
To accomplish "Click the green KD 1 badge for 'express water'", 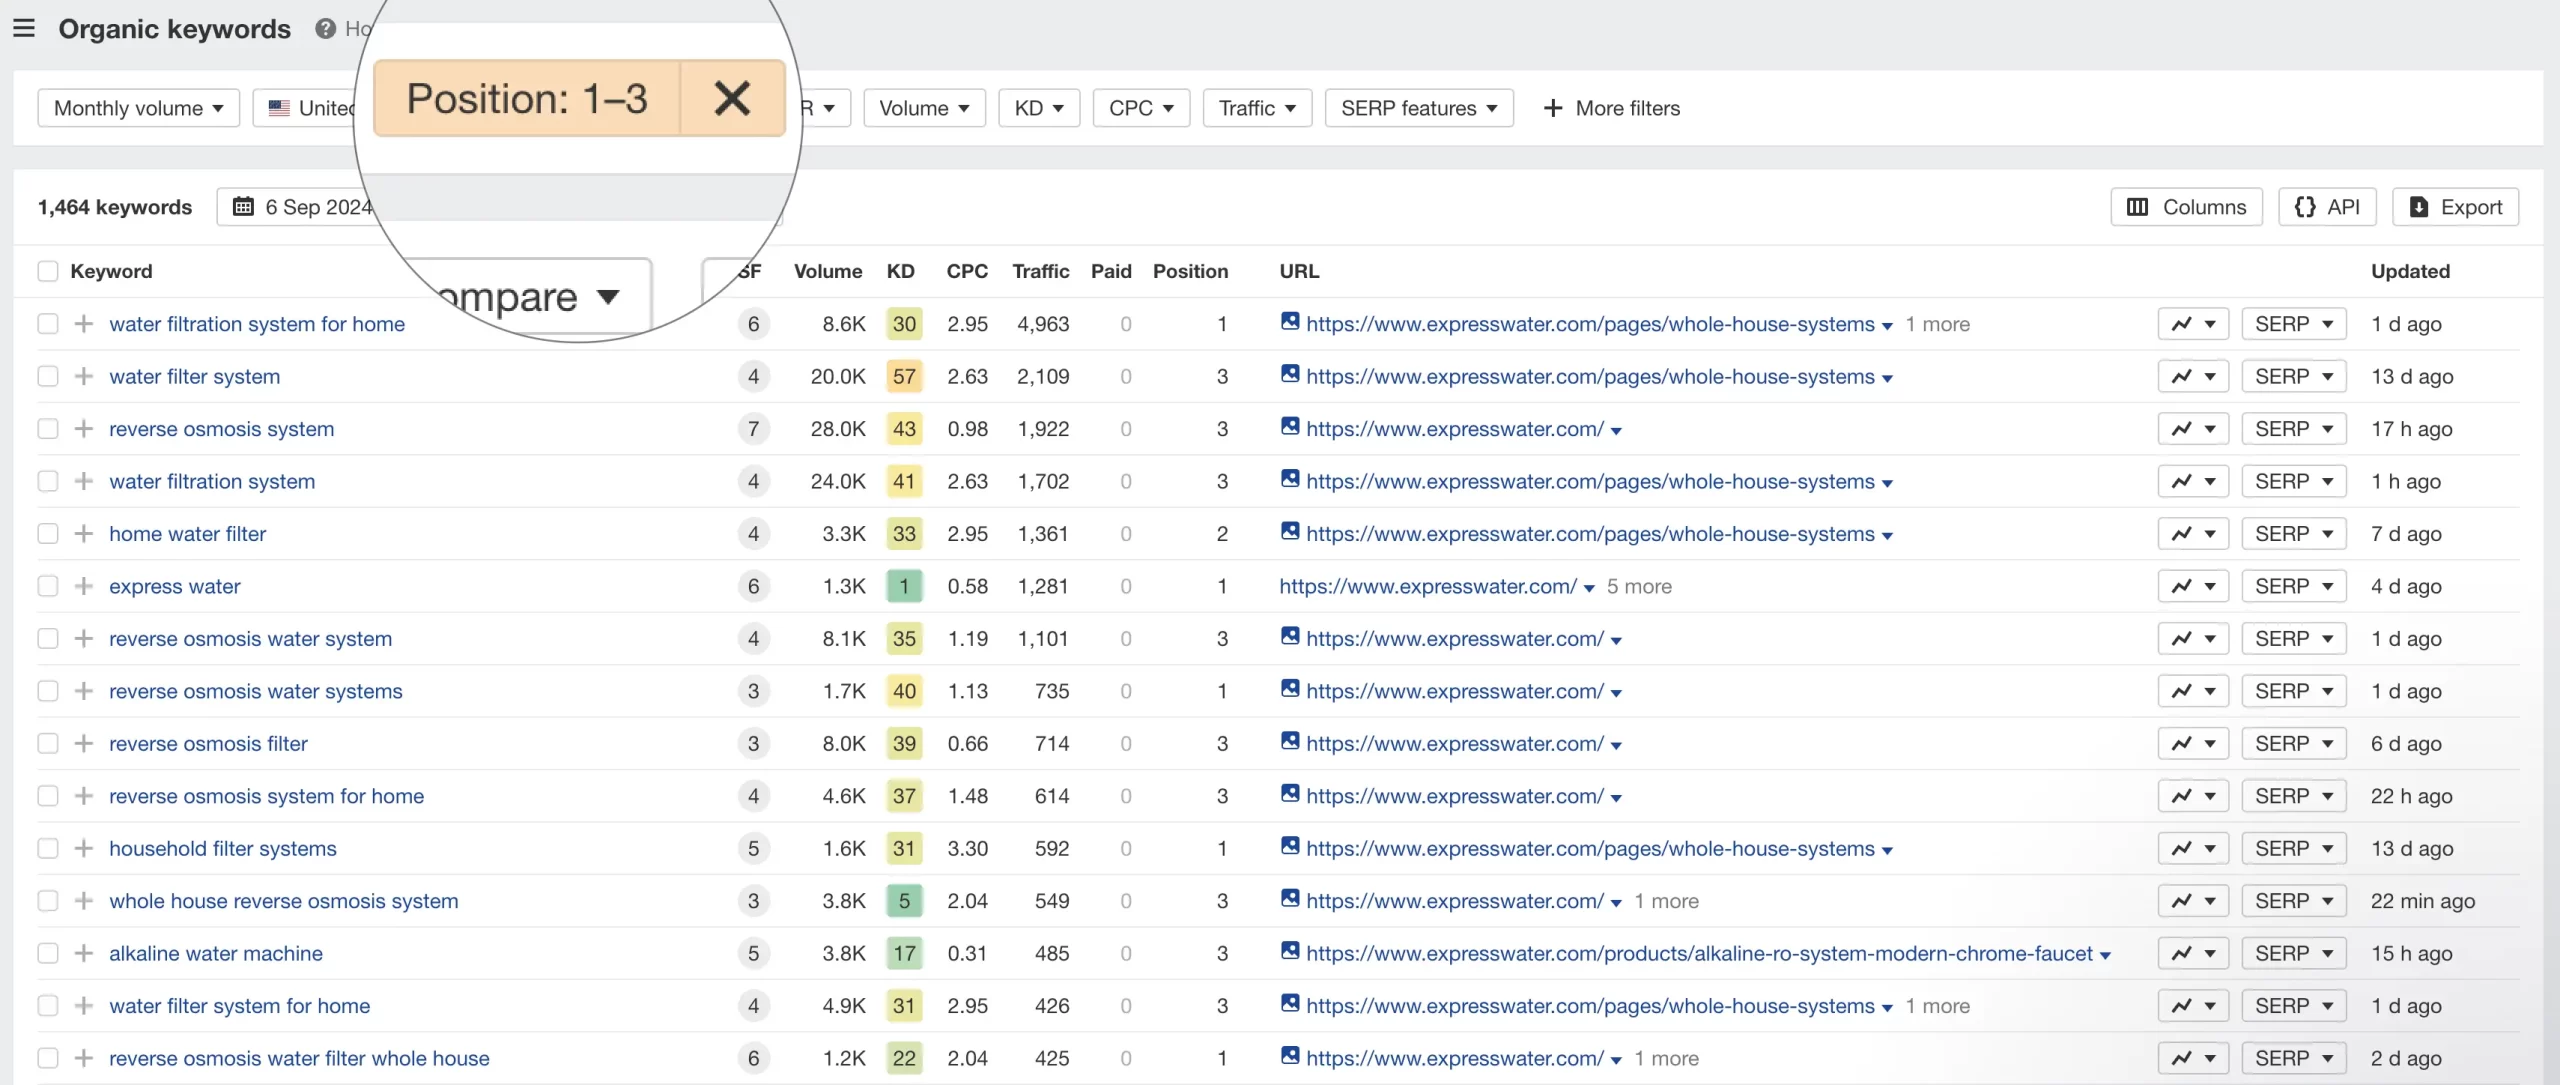I will (x=904, y=586).
